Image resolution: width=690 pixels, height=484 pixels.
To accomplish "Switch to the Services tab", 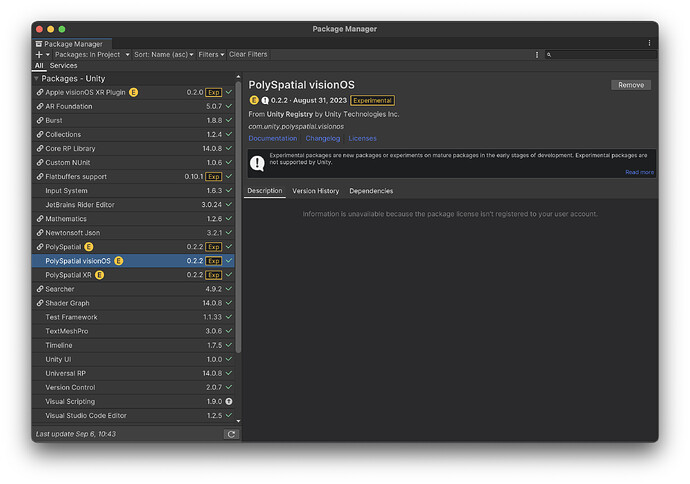I will [x=63, y=66].
